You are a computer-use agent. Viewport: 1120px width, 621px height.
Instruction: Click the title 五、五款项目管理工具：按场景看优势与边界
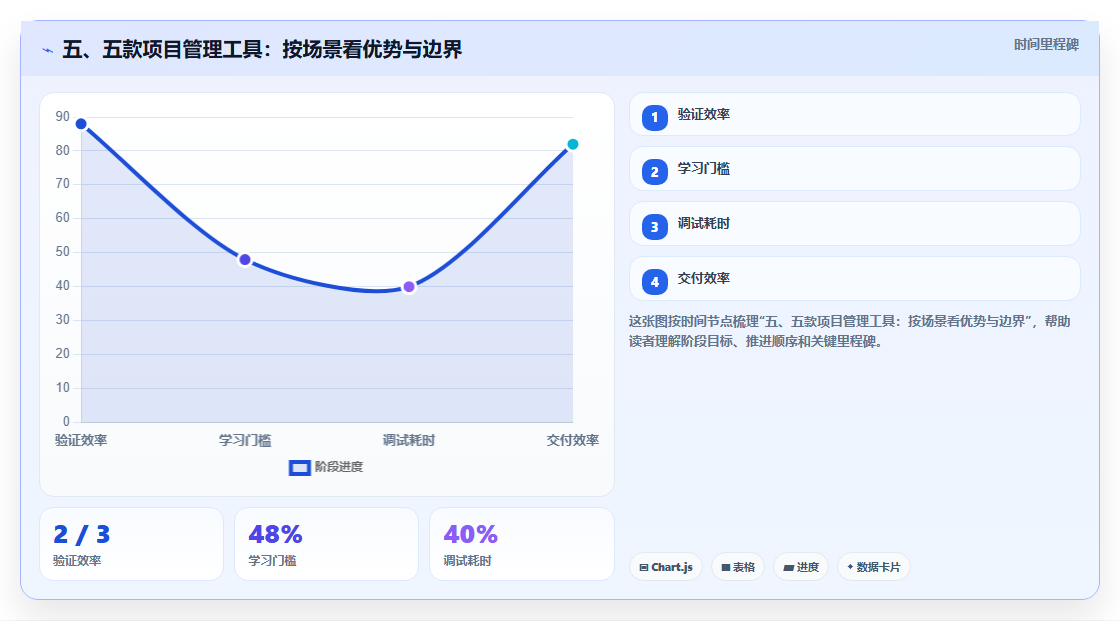point(262,49)
